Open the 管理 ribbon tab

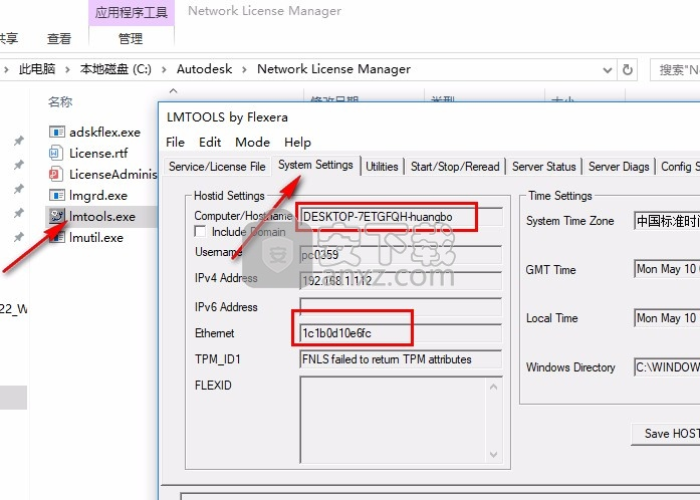pyautogui.click(x=130, y=39)
